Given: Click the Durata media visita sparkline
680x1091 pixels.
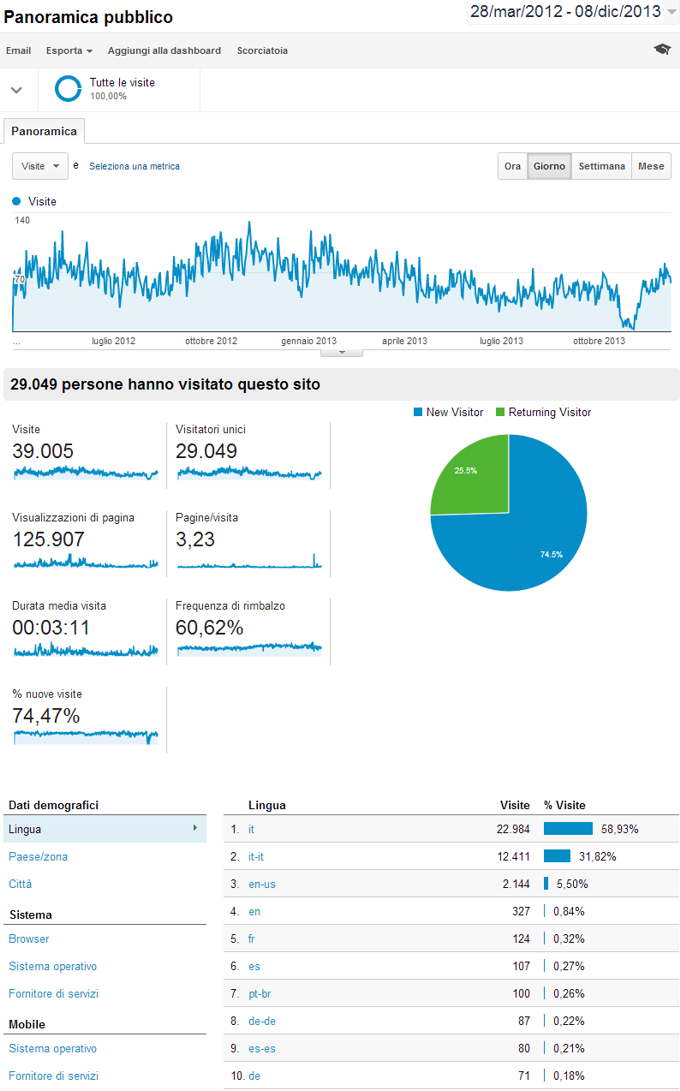Looking at the screenshot, I should tap(86, 650).
